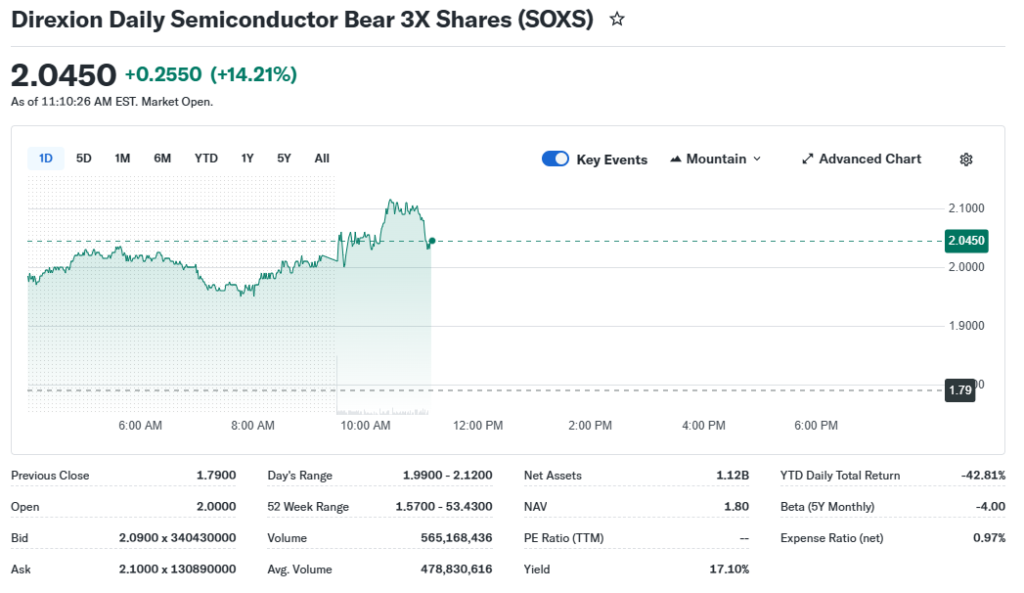Select the 6M chart range

click(162, 158)
